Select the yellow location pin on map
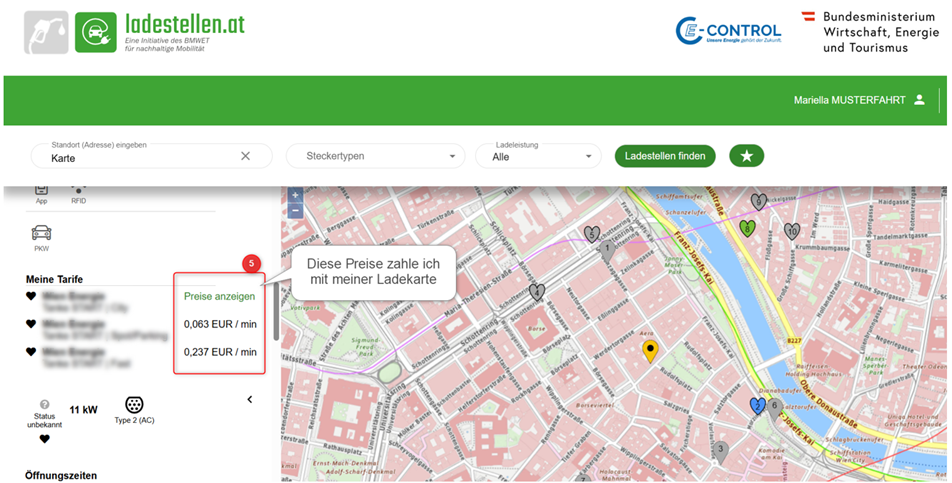The image size is (952, 483). [x=650, y=351]
